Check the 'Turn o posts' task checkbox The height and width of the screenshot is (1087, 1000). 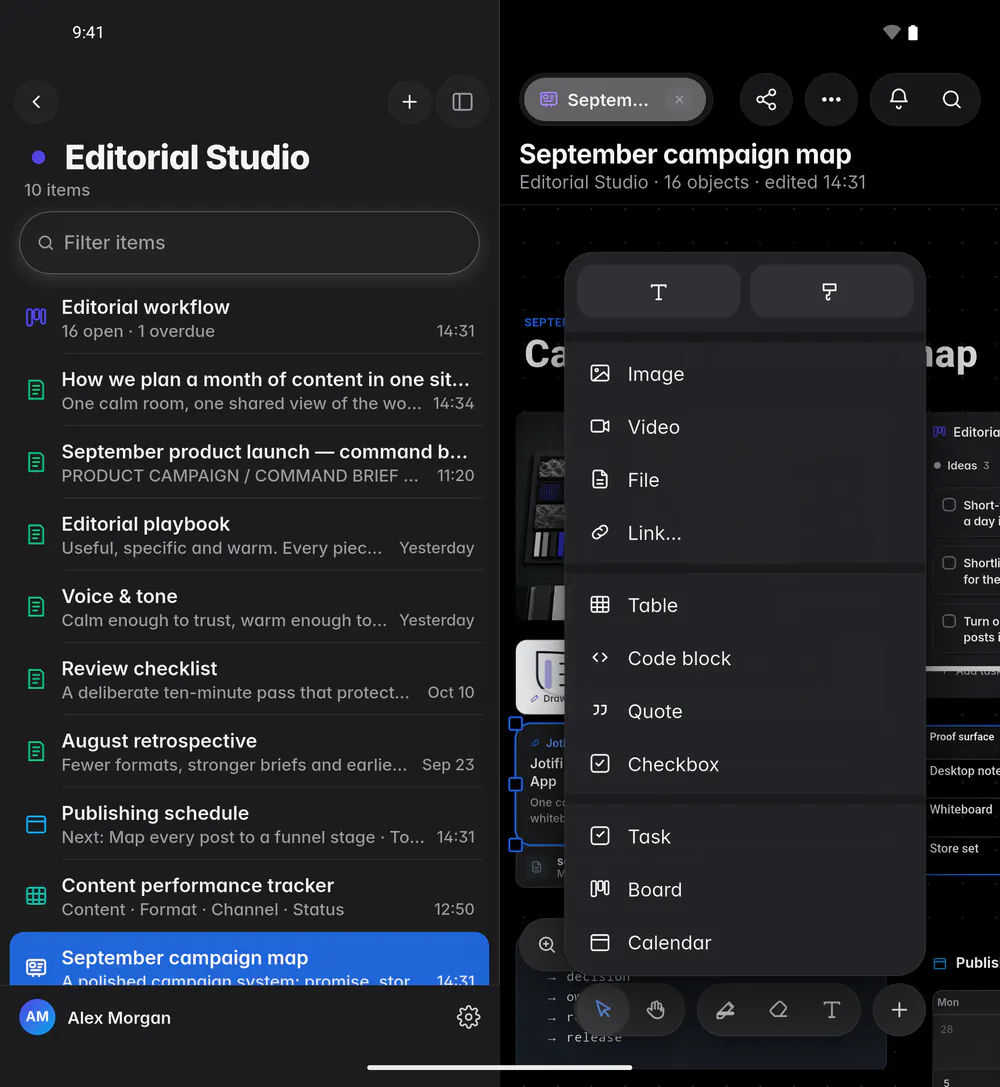949,621
